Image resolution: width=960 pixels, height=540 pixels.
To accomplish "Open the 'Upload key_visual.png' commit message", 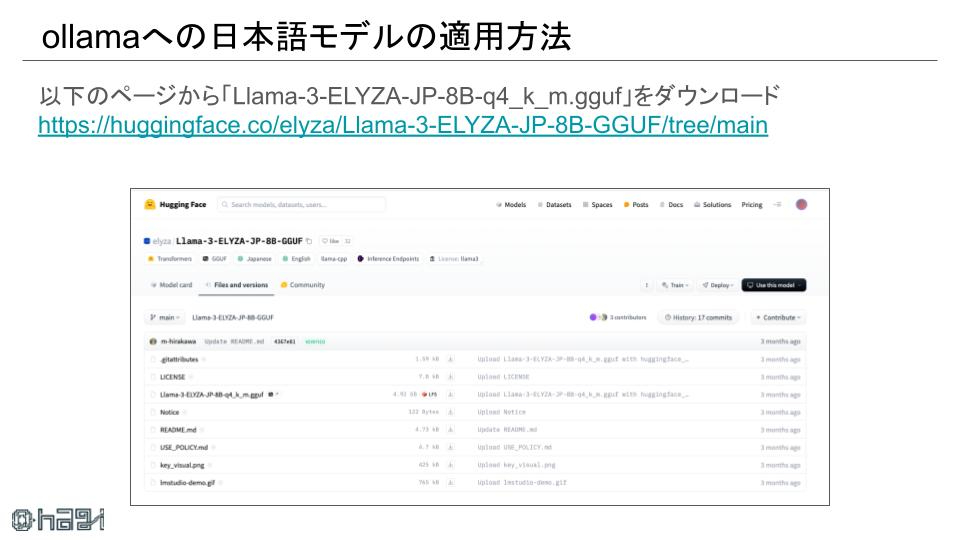I will point(516,466).
